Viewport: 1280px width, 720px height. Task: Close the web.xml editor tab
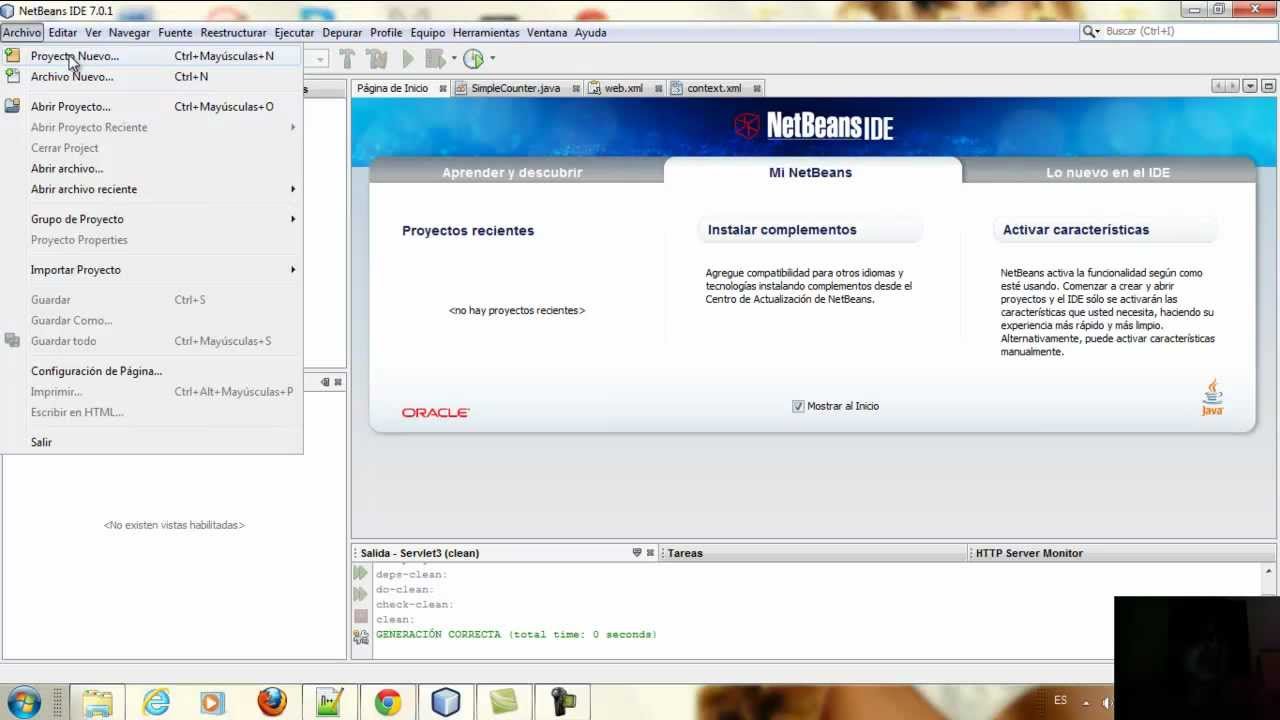(x=658, y=88)
